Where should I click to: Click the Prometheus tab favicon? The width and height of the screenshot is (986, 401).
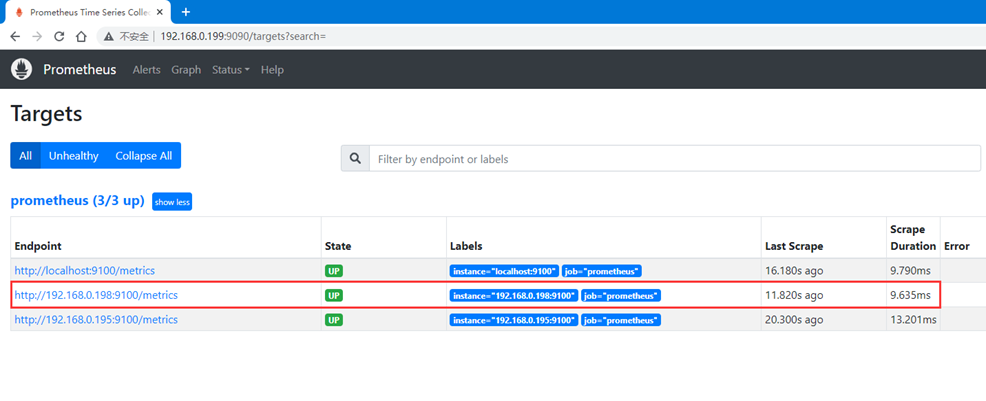(18, 13)
